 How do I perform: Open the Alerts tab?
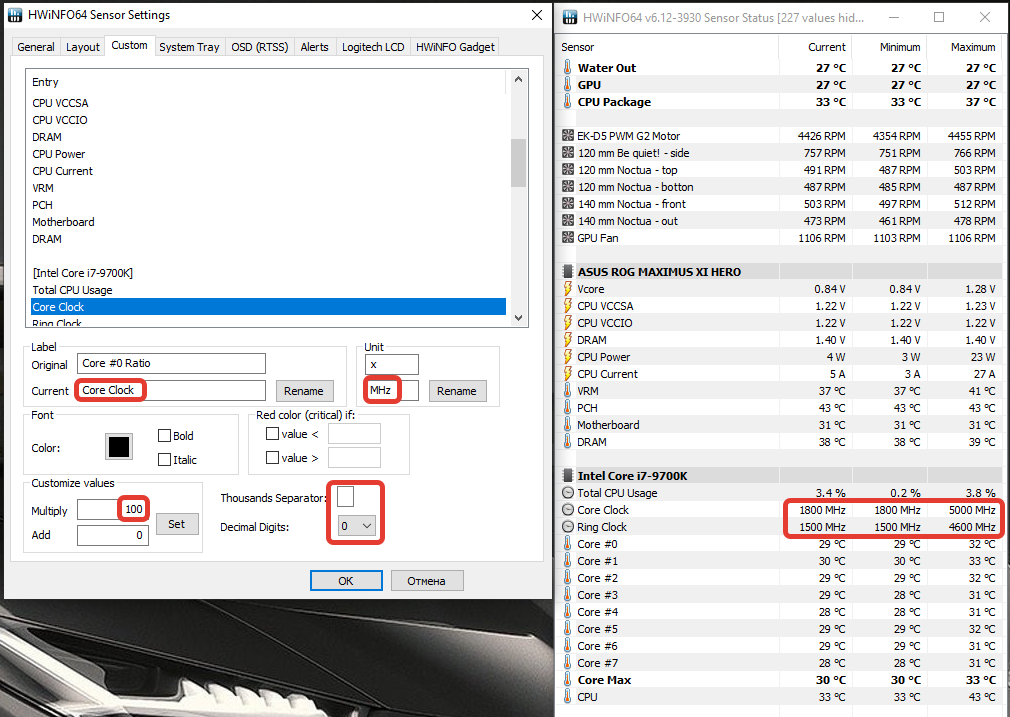click(314, 47)
